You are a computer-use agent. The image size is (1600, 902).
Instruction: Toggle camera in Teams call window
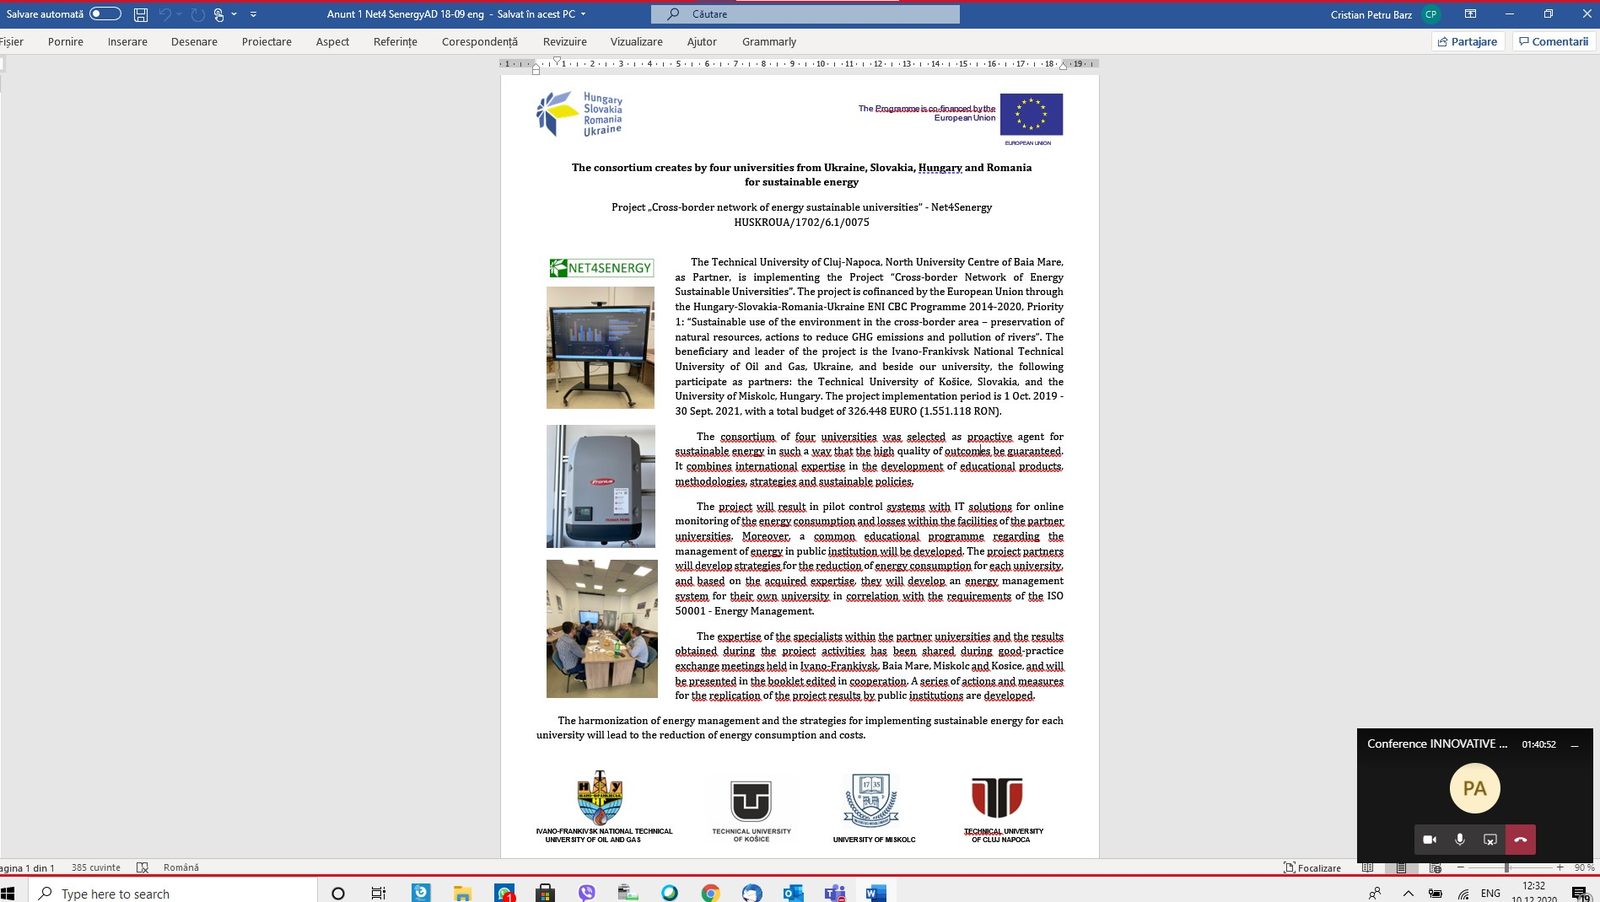[x=1430, y=840]
